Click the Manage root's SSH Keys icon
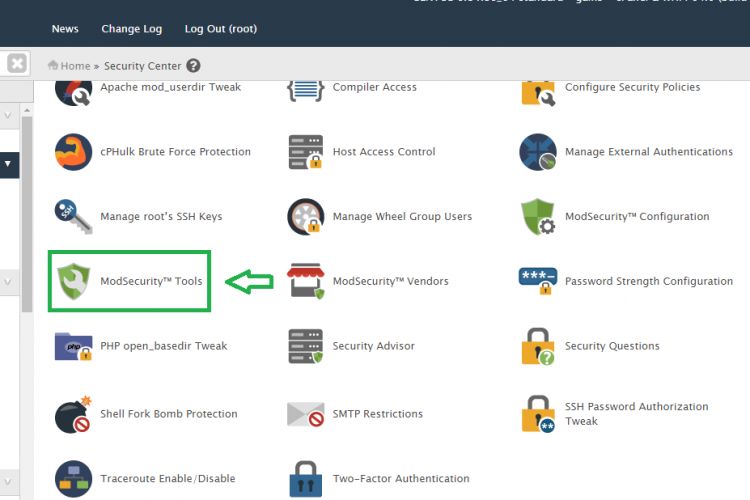The image size is (750, 500). tap(73, 217)
